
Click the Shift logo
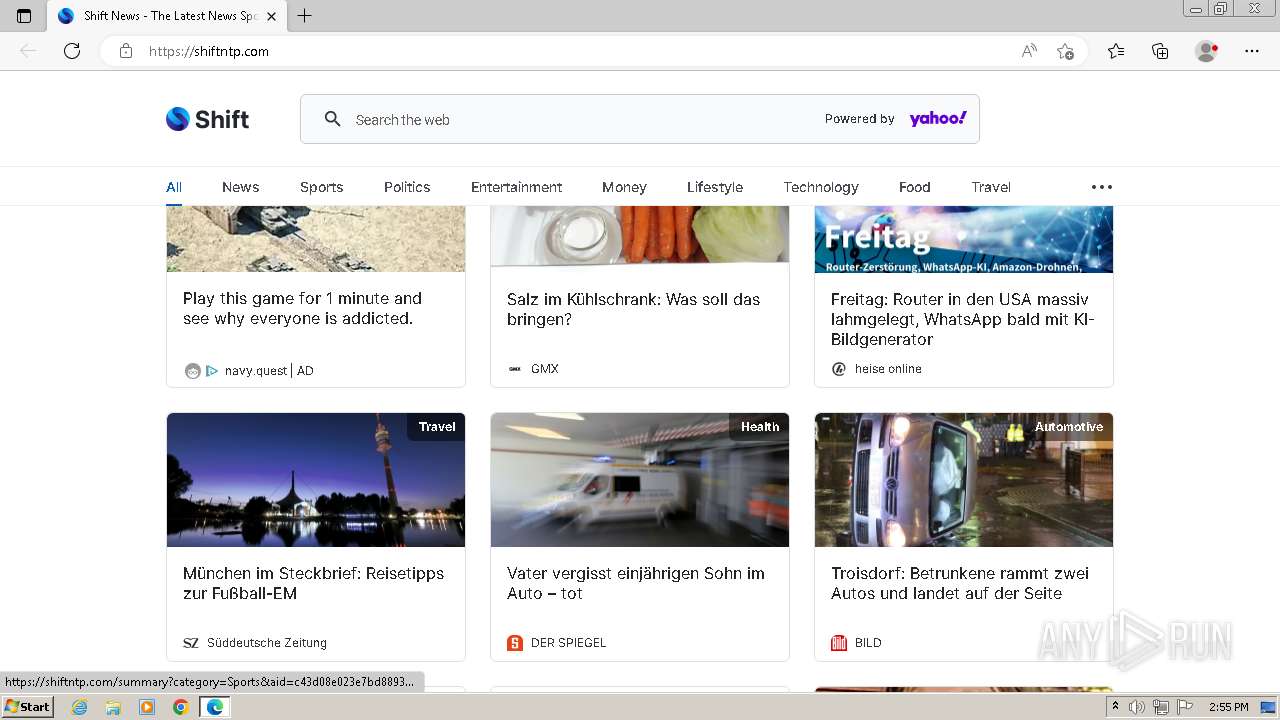tap(207, 119)
